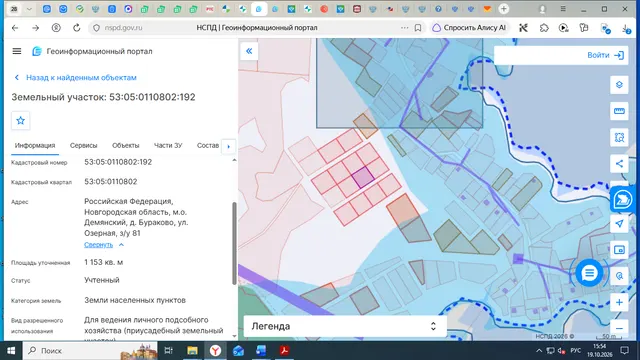Reload the page in the browser
The width and height of the screenshot is (640, 360).
click(76, 28)
